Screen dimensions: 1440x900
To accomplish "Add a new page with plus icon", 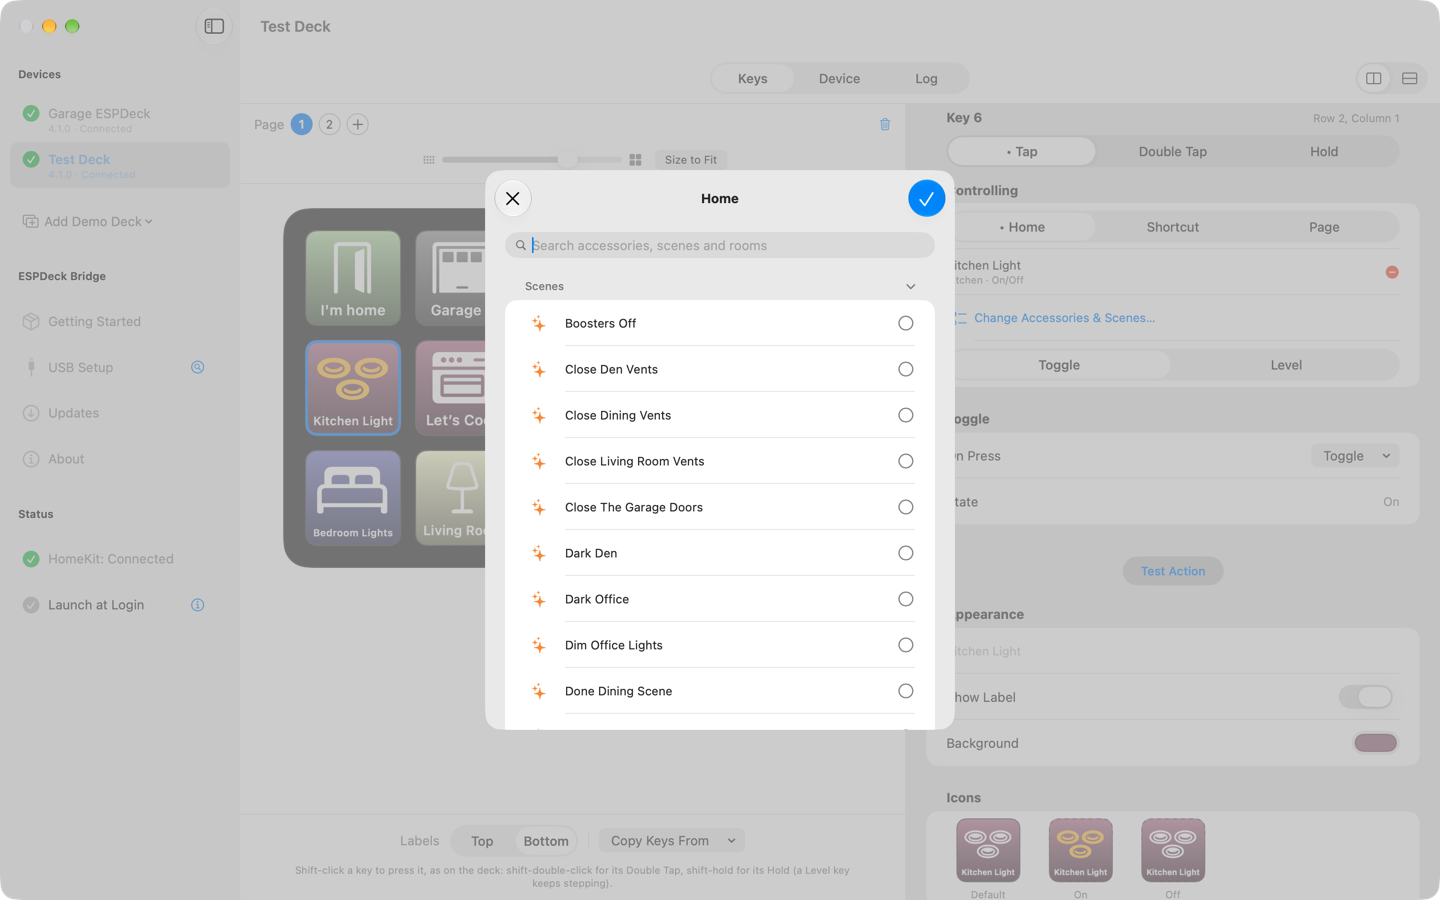I will (x=357, y=124).
